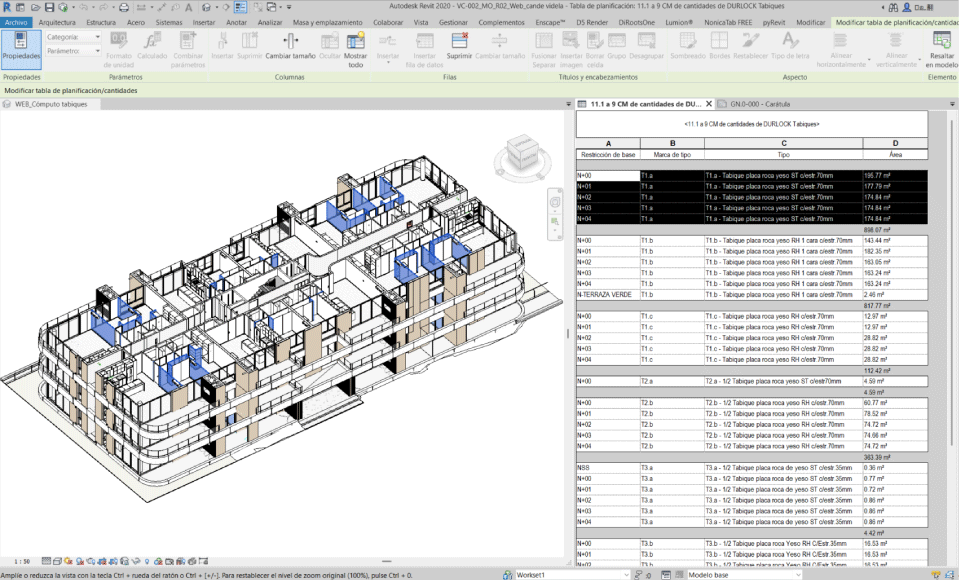The width and height of the screenshot is (959, 580).
Task: Save the project with the floppy disk icon
Action: pyautogui.click(x=50, y=7)
